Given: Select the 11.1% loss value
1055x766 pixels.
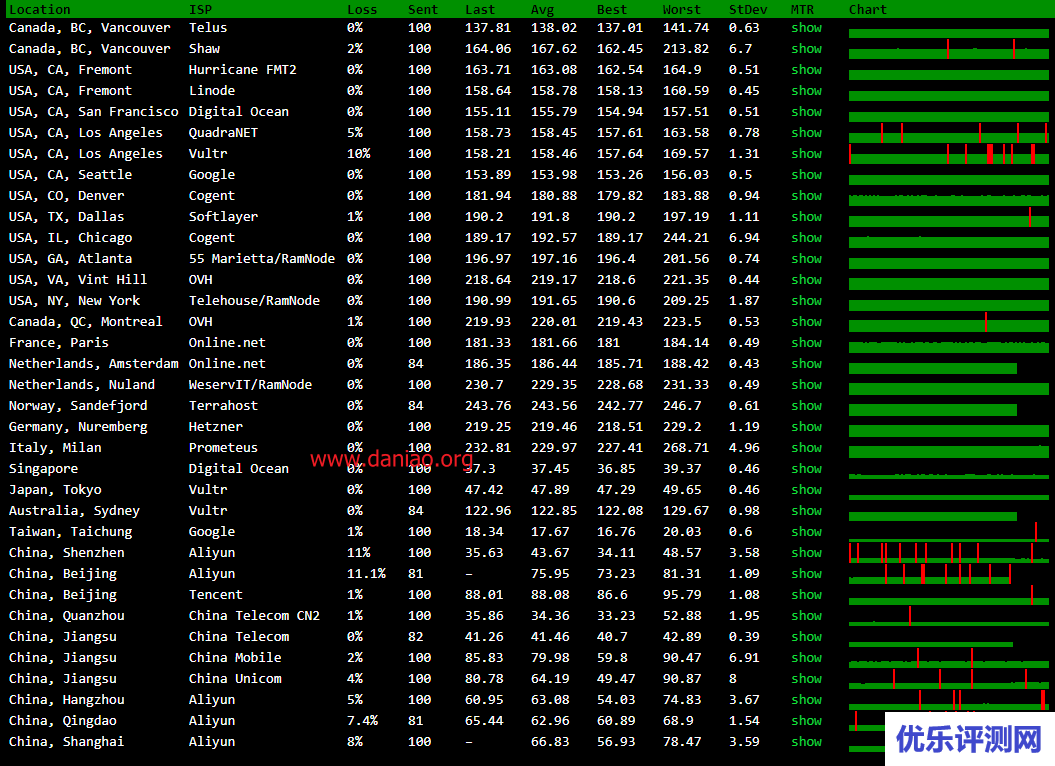Looking at the screenshot, I should click(366, 573).
